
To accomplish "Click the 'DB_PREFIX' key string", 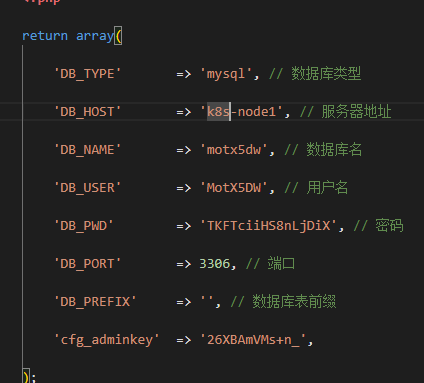I will point(95,302).
